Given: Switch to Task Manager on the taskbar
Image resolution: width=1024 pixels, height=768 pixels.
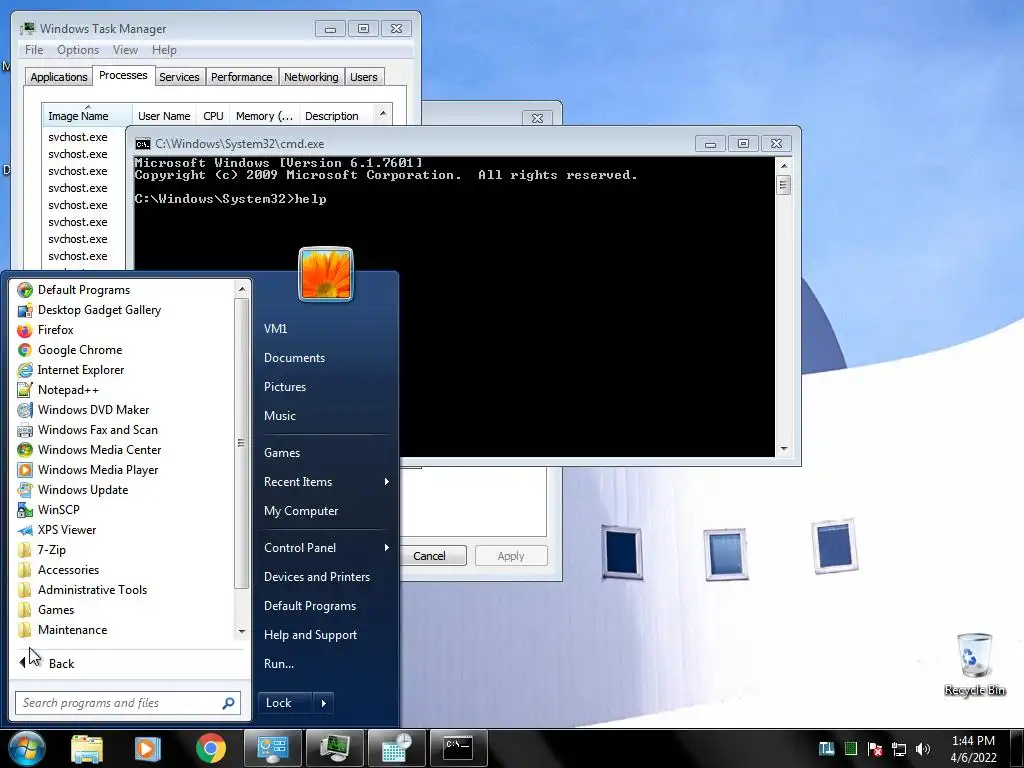Looking at the screenshot, I should pyautogui.click(x=333, y=748).
